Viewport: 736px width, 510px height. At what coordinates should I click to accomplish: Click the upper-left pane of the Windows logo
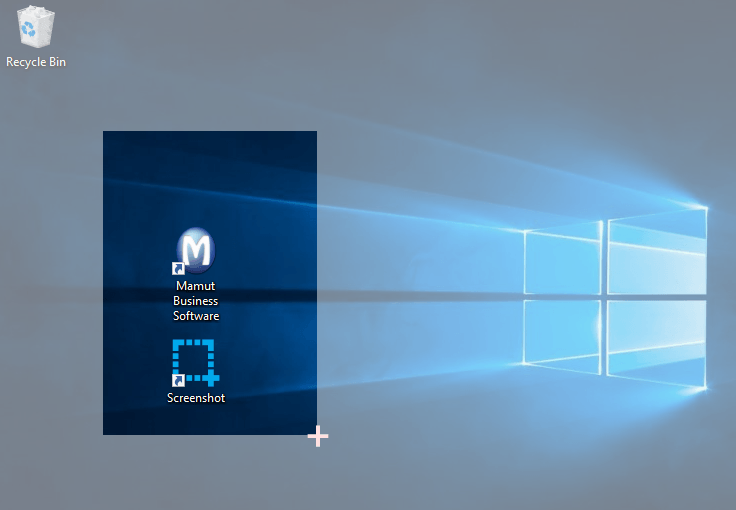(x=562, y=262)
